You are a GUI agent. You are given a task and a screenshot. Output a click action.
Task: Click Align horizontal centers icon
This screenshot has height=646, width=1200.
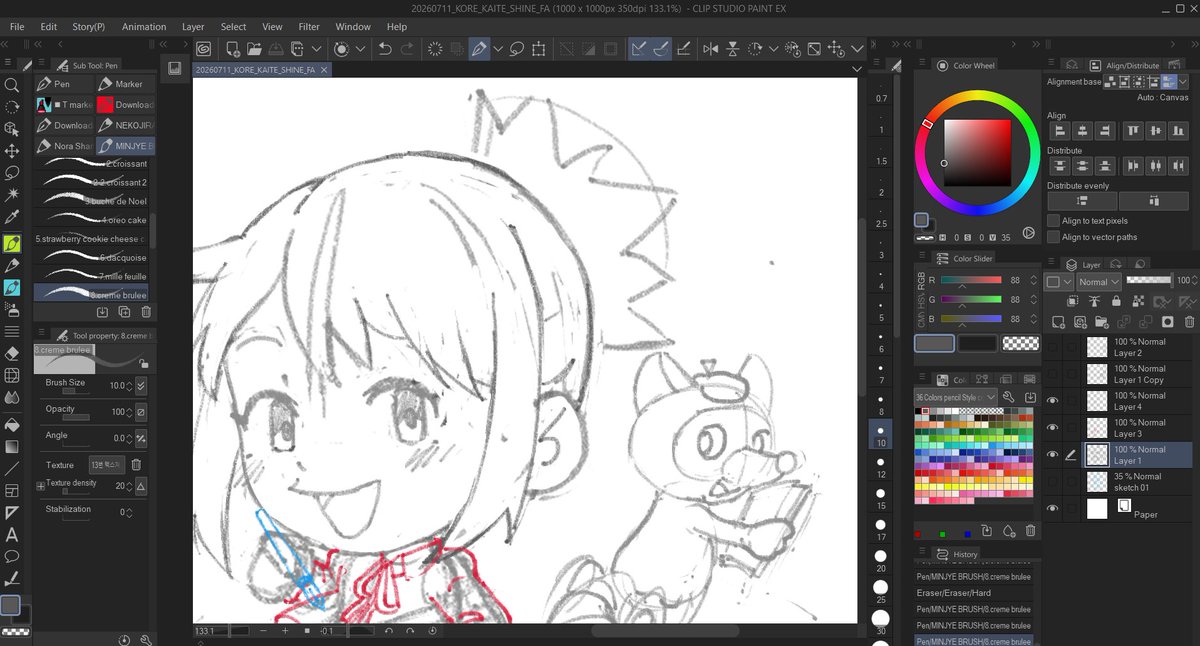pyautogui.click(x=1081, y=131)
